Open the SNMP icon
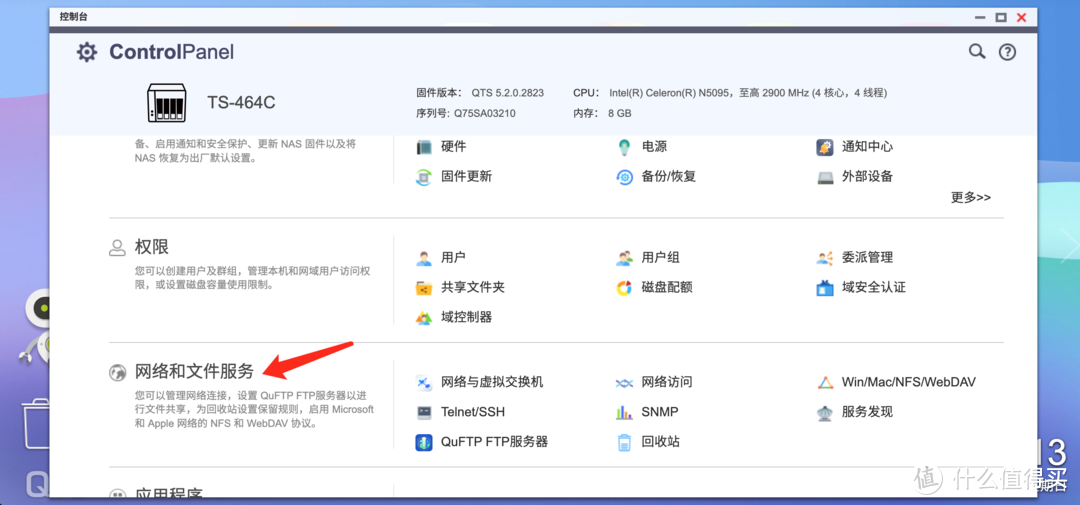The image size is (1080, 505). pyautogui.click(x=624, y=413)
